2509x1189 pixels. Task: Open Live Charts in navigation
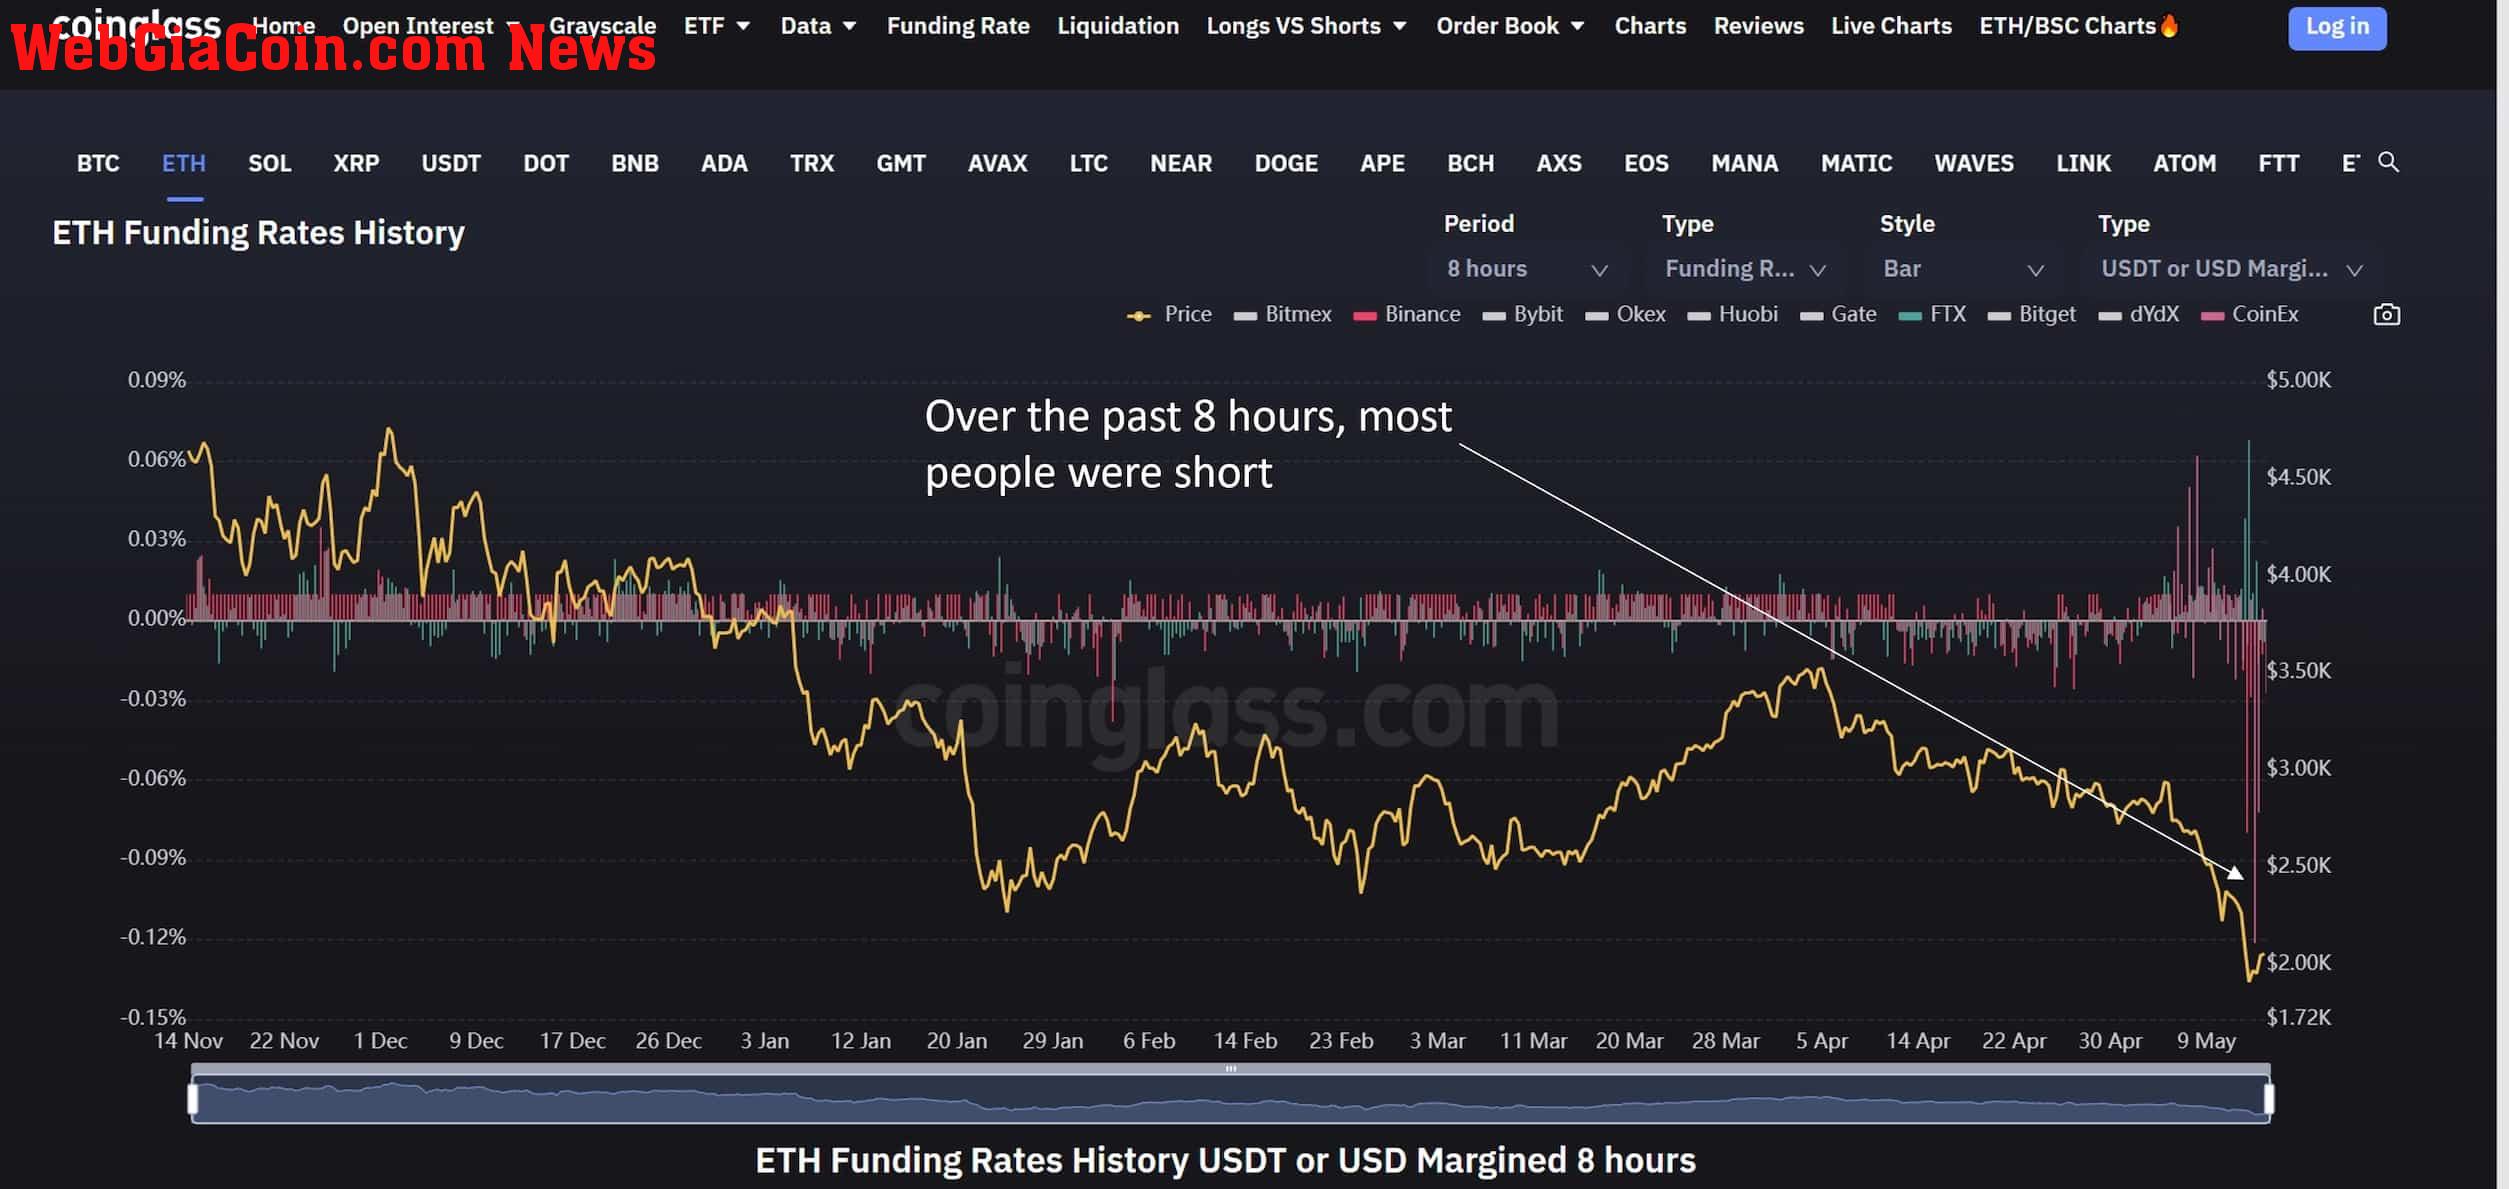click(1891, 26)
